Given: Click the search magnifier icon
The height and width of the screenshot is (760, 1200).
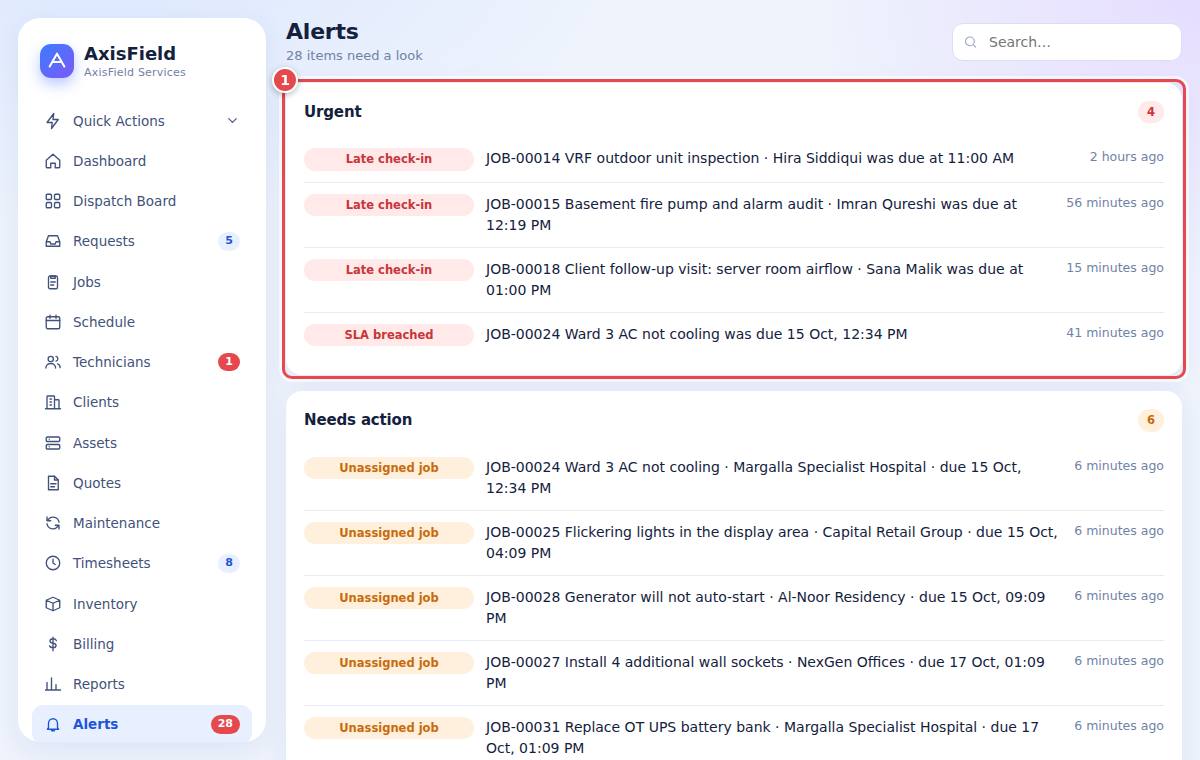Looking at the screenshot, I should [971, 42].
